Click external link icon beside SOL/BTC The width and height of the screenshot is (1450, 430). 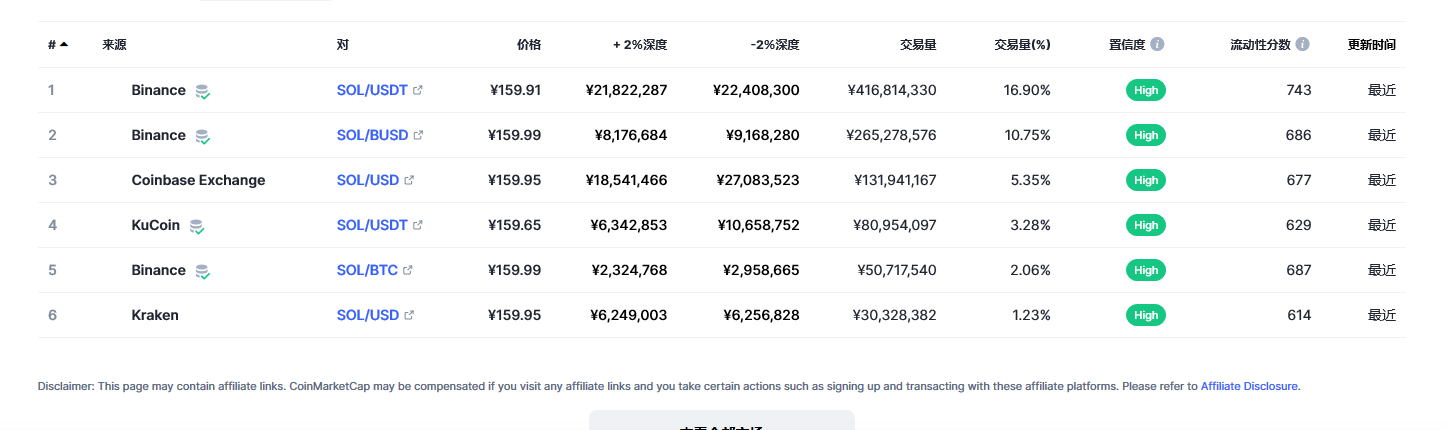[408, 270]
